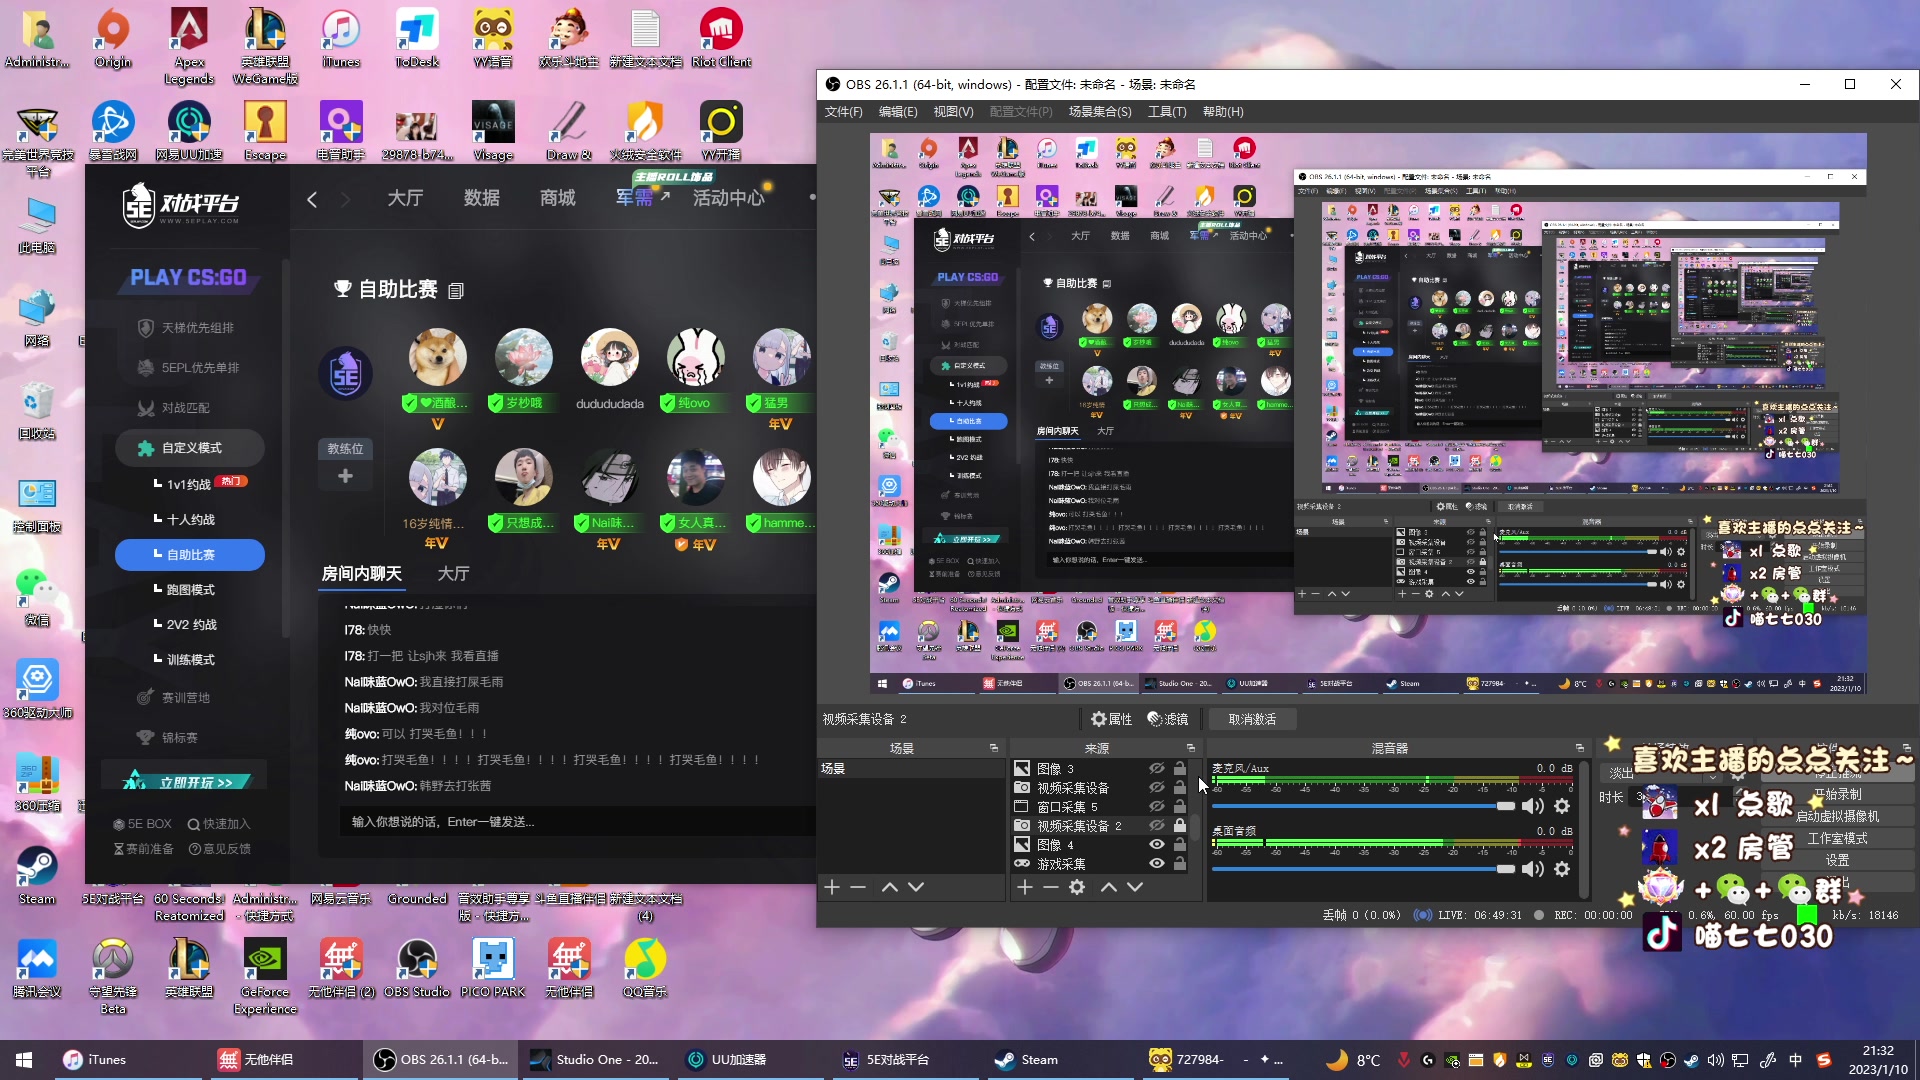Collapse 自定义模式 in the 5E sidebar
This screenshot has width=1920, height=1080.
click(190, 448)
